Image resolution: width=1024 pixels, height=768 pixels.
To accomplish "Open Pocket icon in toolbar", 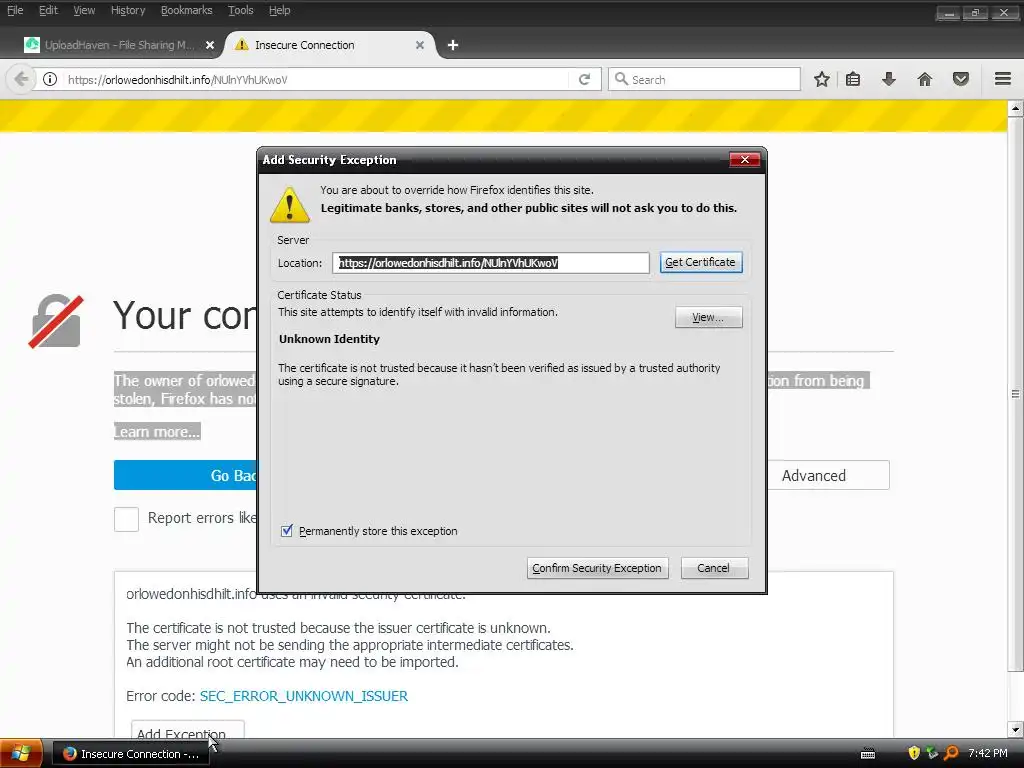I will [x=961, y=79].
